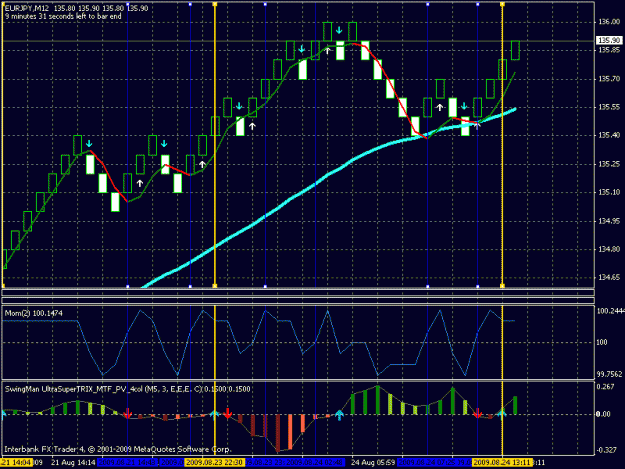
Task: Click the '21 Aug 14:14' time axis label
Action: [x=73, y=463]
